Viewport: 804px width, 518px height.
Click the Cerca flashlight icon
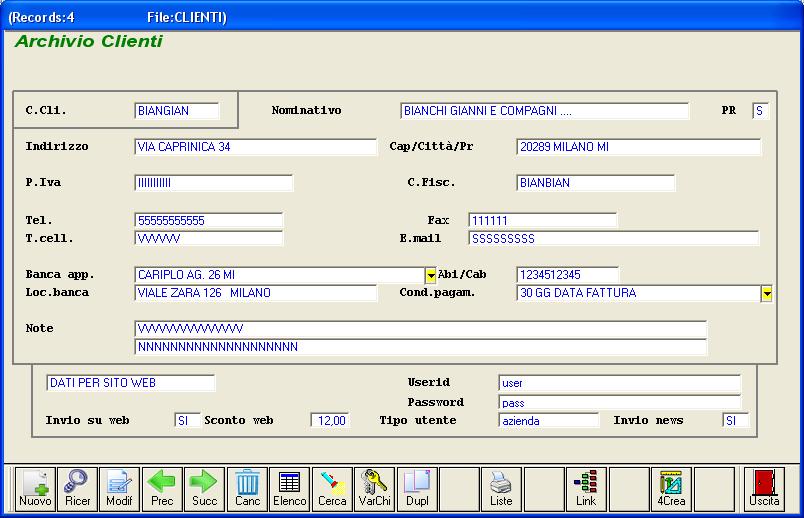click(x=332, y=489)
